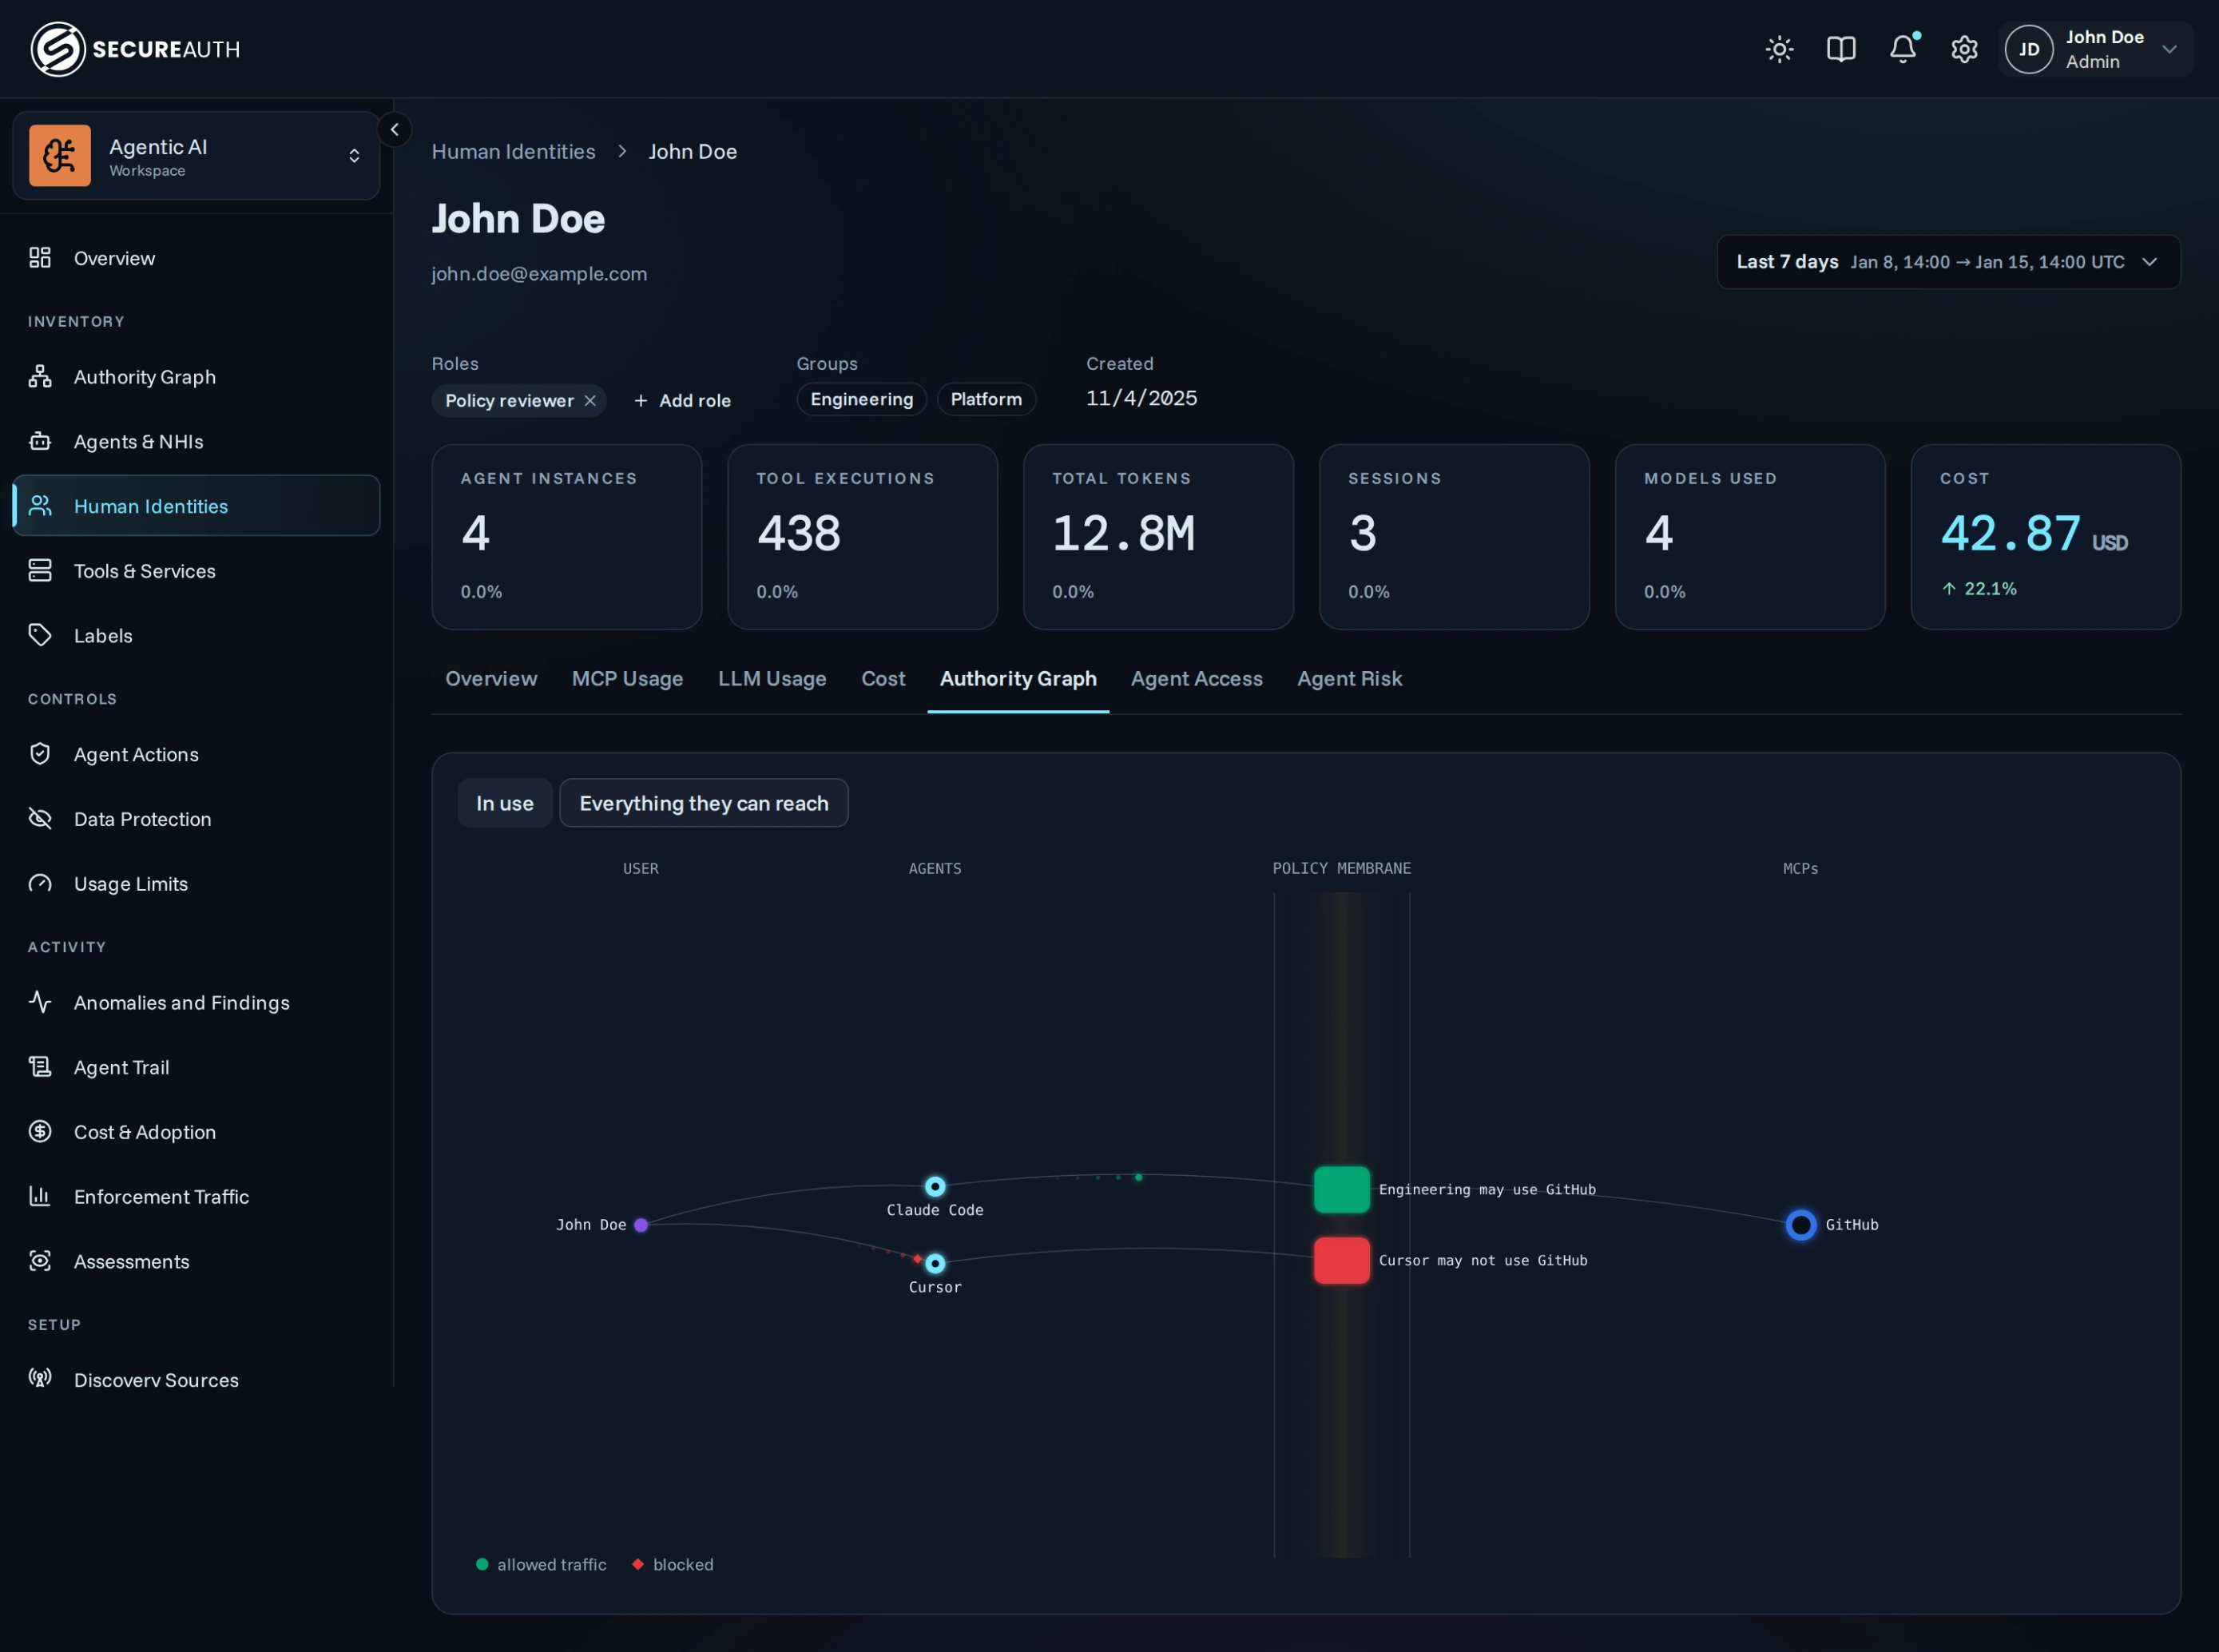Click the Engineering group chip
Image resolution: width=2219 pixels, height=1652 pixels.
click(x=862, y=399)
